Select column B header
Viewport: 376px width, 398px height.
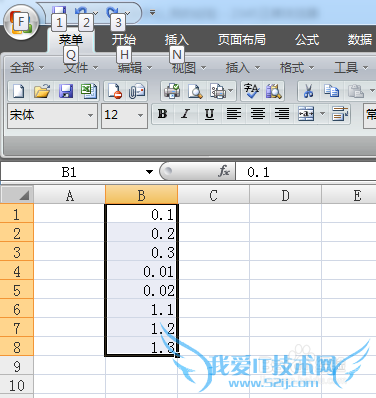pos(141,195)
